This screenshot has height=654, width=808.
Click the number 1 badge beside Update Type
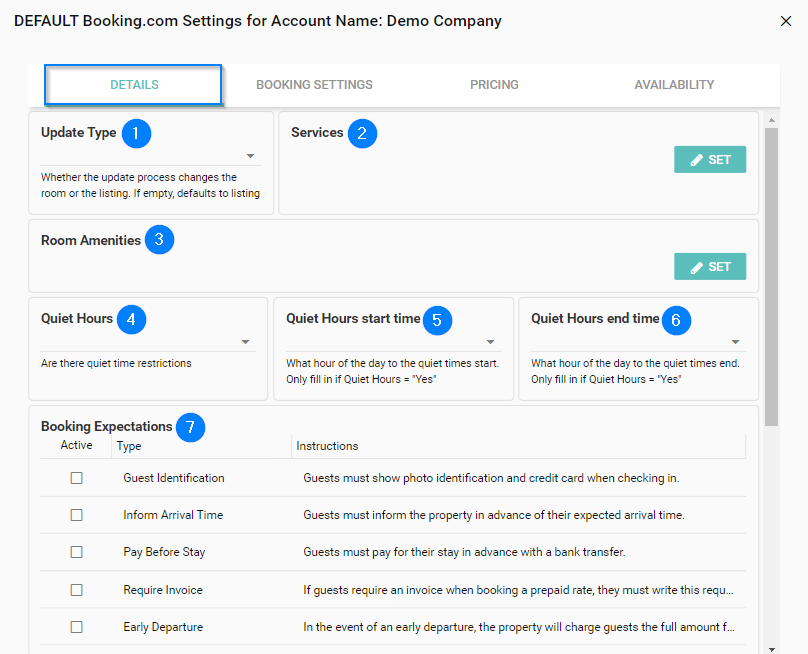pyautogui.click(x=136, y=133)
